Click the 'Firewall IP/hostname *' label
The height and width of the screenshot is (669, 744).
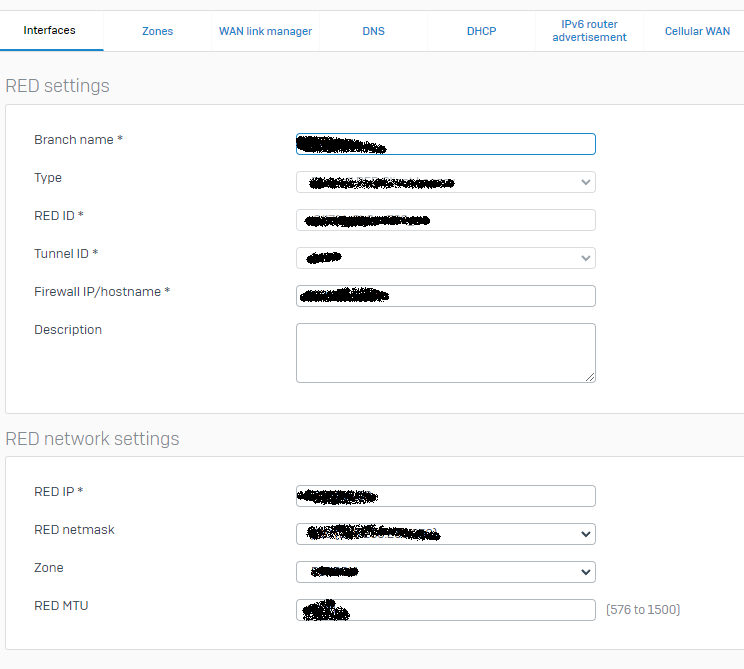102,291
